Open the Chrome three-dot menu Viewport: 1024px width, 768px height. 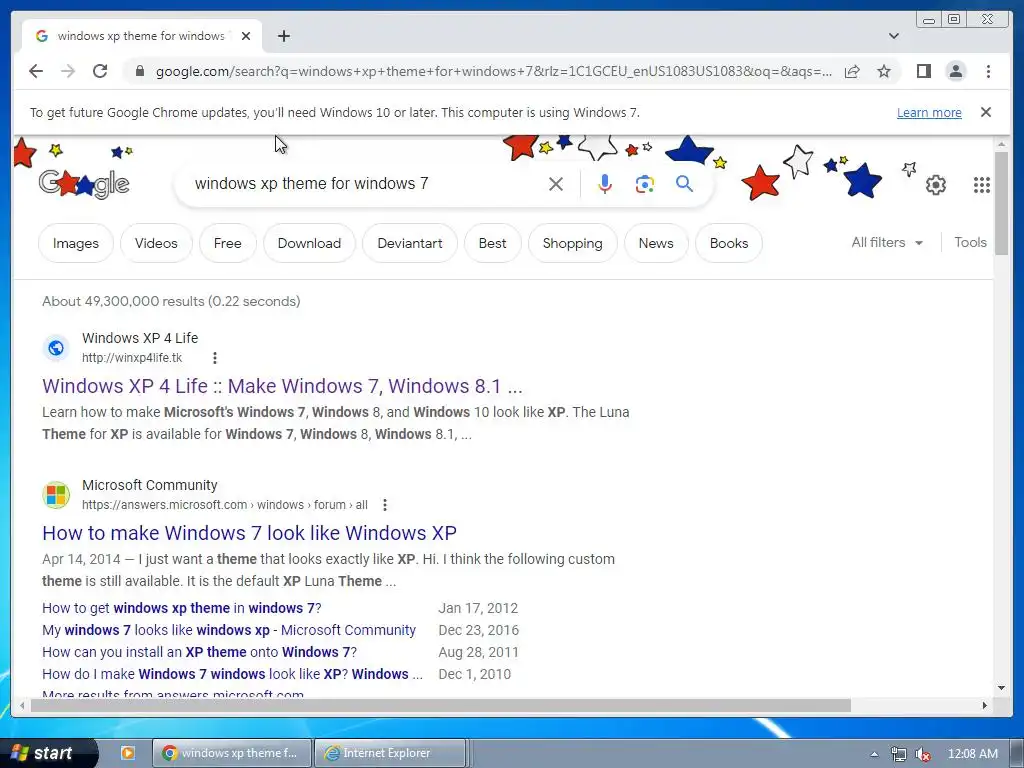[988, 71]
